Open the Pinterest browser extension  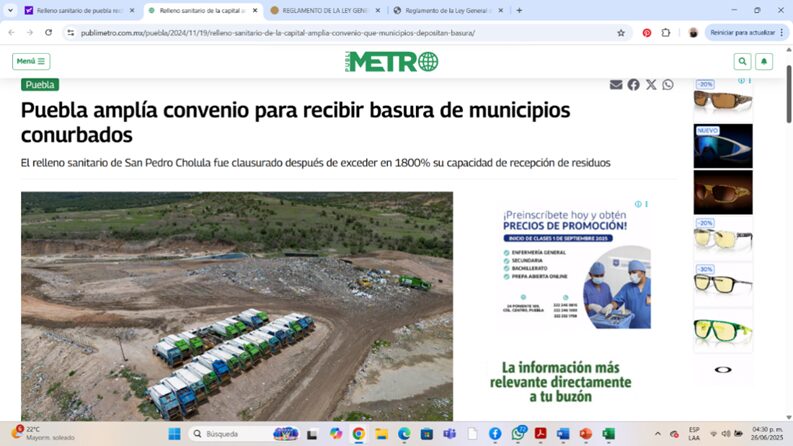(647, 32)
